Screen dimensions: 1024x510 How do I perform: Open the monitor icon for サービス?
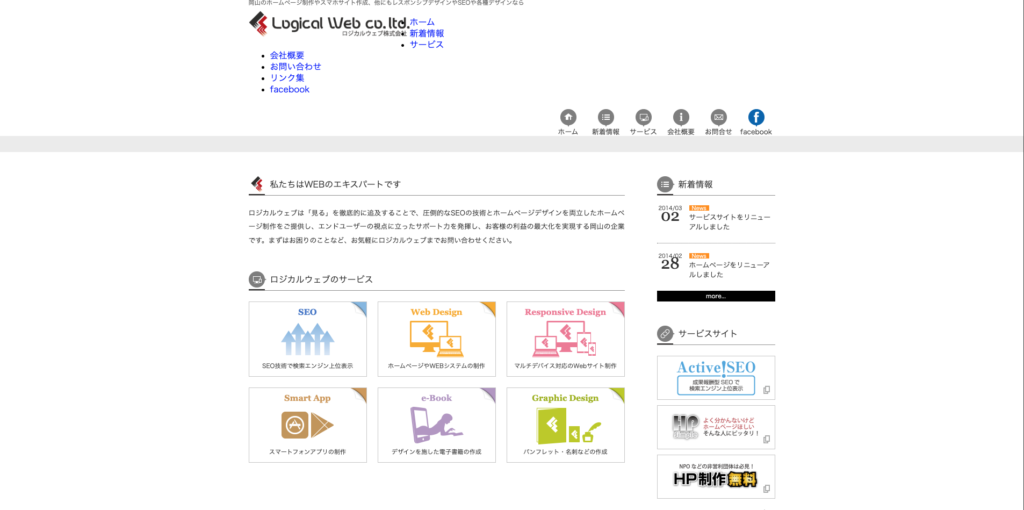click(643, 118)
